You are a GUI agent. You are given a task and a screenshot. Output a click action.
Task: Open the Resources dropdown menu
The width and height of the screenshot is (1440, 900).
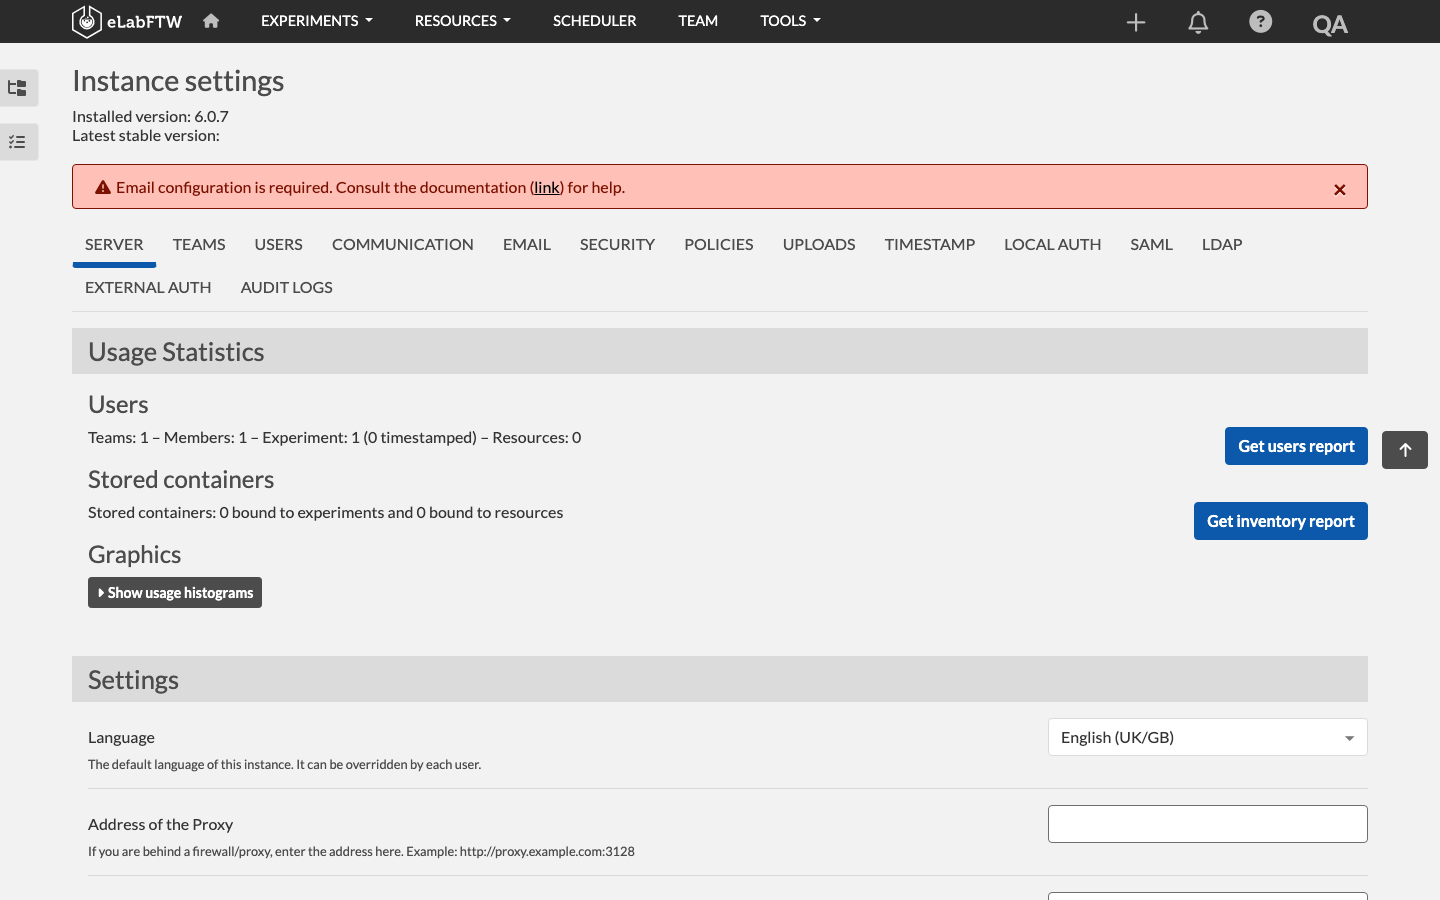pyautogui.click(x=463, y=21)
